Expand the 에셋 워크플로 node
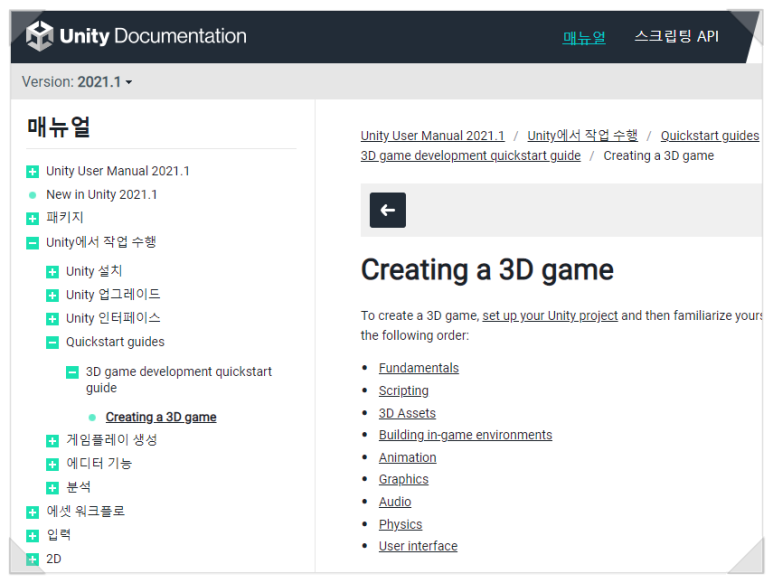 (33, 512)
